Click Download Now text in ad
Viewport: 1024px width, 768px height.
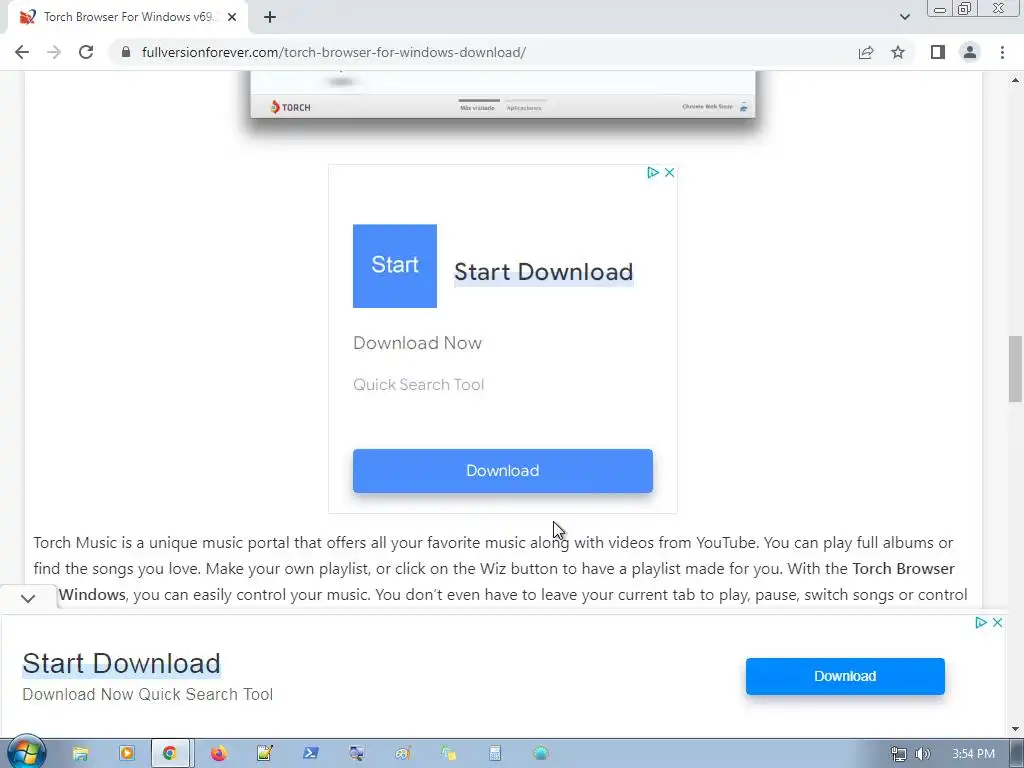point(417,343)
